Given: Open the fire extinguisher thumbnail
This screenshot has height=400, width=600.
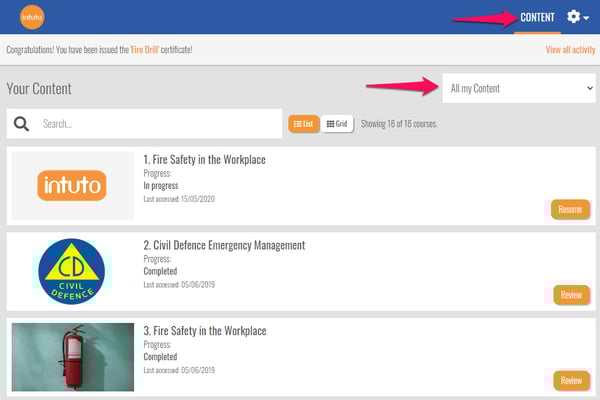Looking at the screenshot, I should click(x=73, y=357).
